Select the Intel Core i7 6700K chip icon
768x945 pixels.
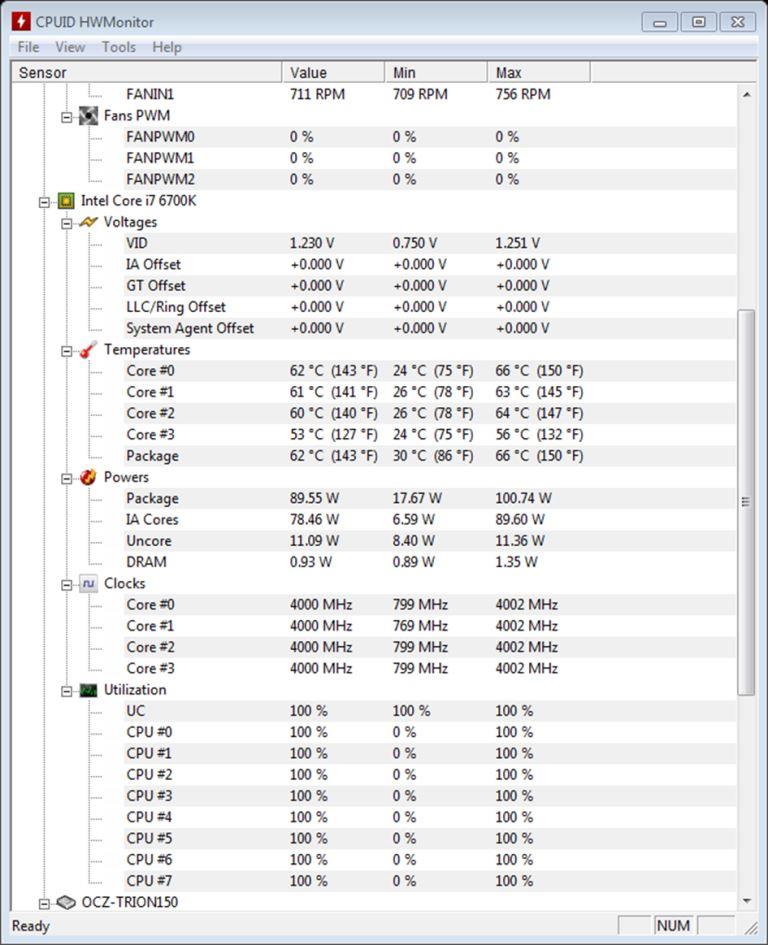coord(66,201)
